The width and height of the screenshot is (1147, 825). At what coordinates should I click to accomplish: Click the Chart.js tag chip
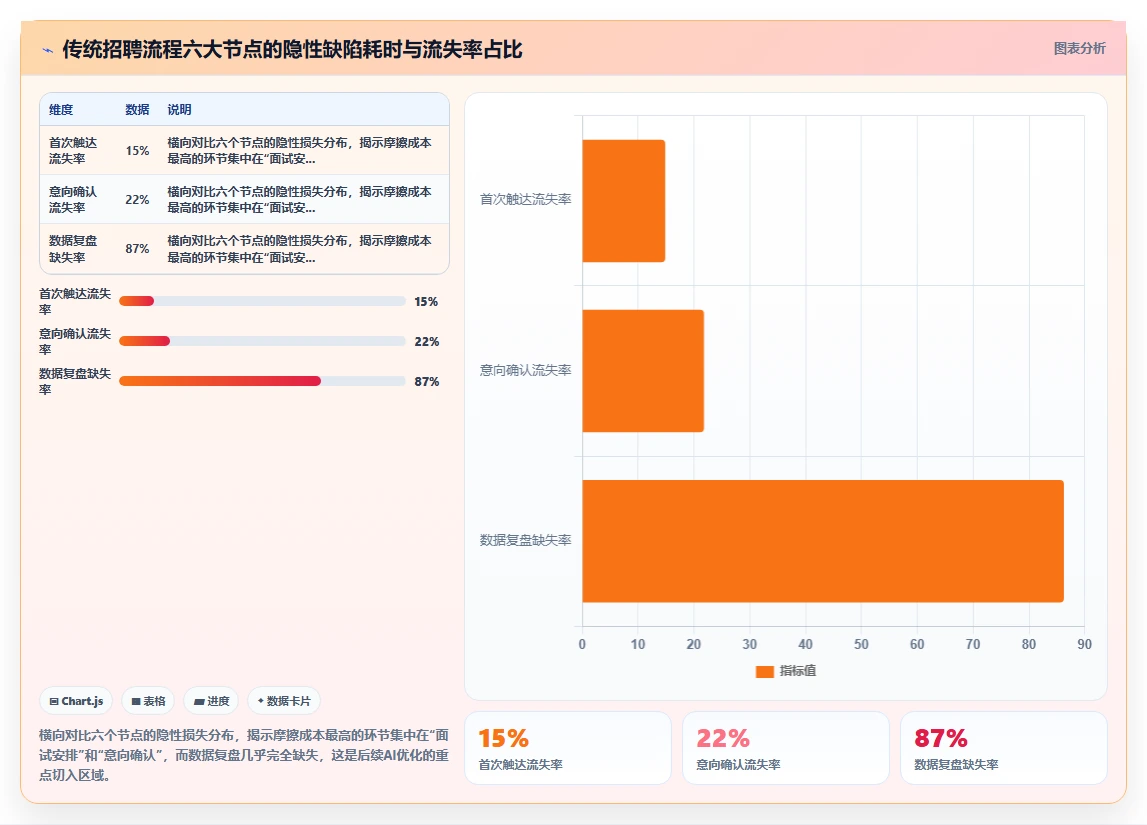point(76,701)
